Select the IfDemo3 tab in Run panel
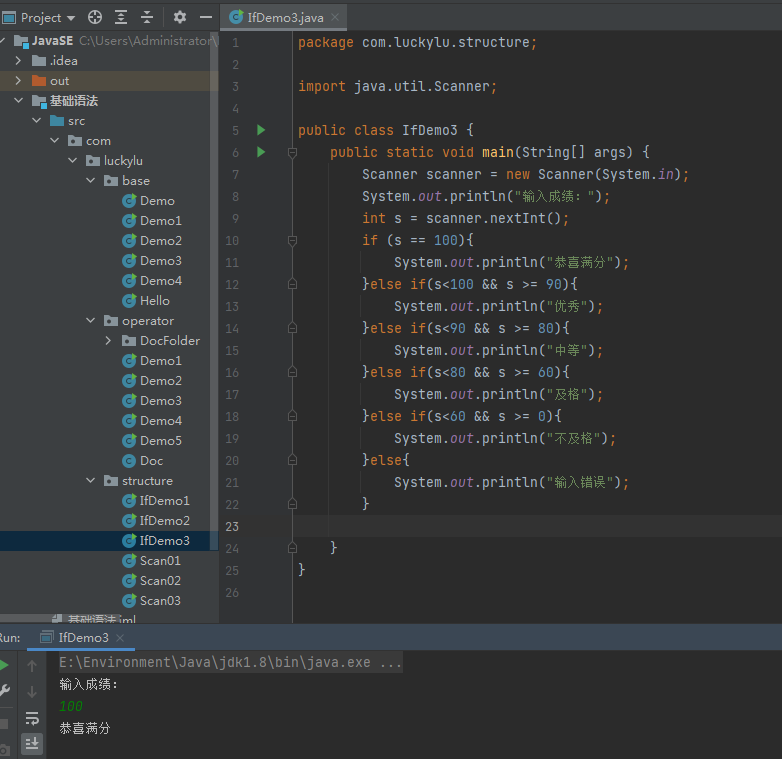The width and height of the screenshot is (782, 759). tap(83, 637)
